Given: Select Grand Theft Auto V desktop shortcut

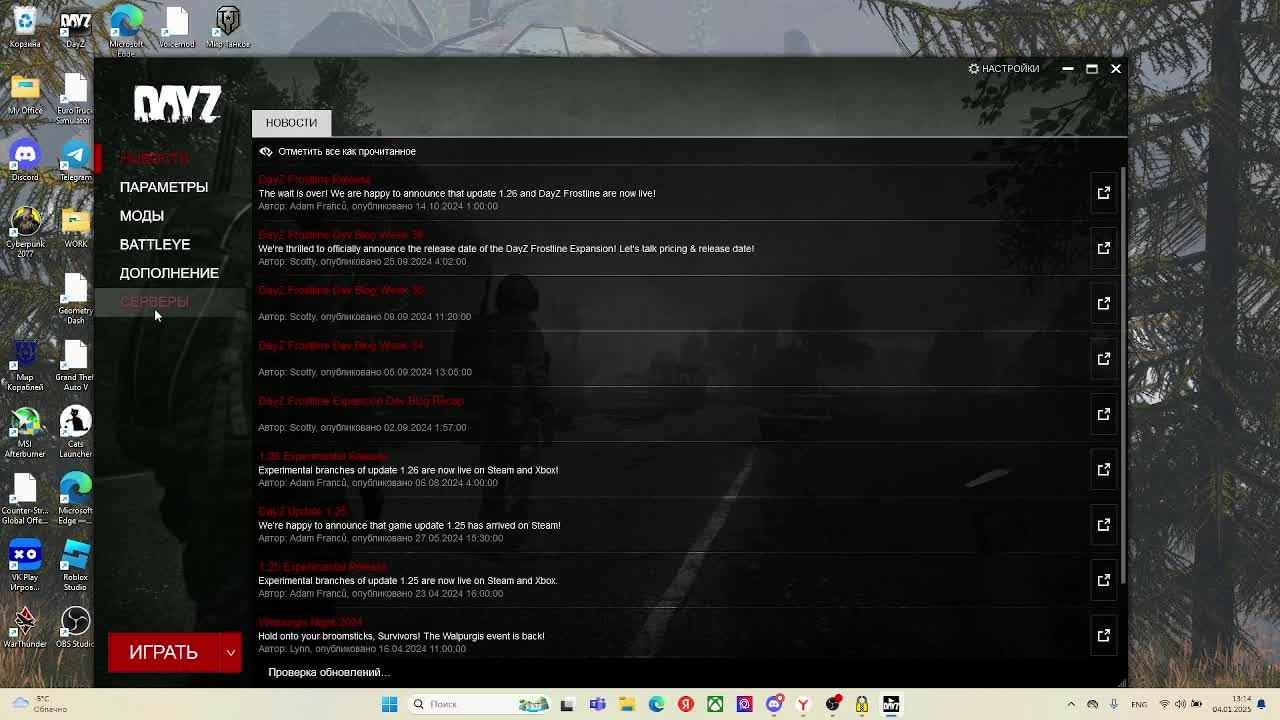Looking at the screenshot, I should [x=75, y=365].
